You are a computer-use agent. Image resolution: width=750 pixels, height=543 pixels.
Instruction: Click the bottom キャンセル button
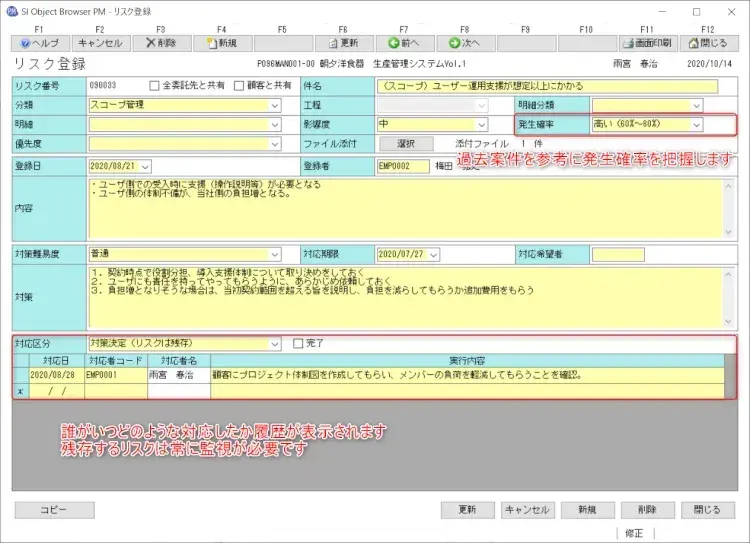click(528, 510)
